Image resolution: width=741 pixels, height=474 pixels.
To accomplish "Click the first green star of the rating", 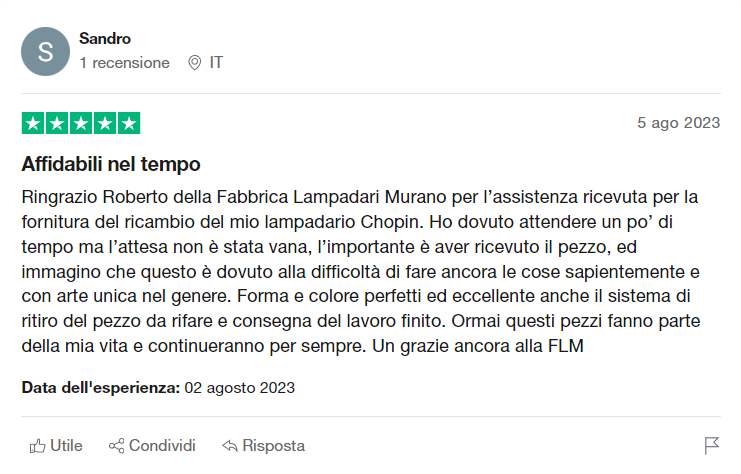I will point(32,124).
